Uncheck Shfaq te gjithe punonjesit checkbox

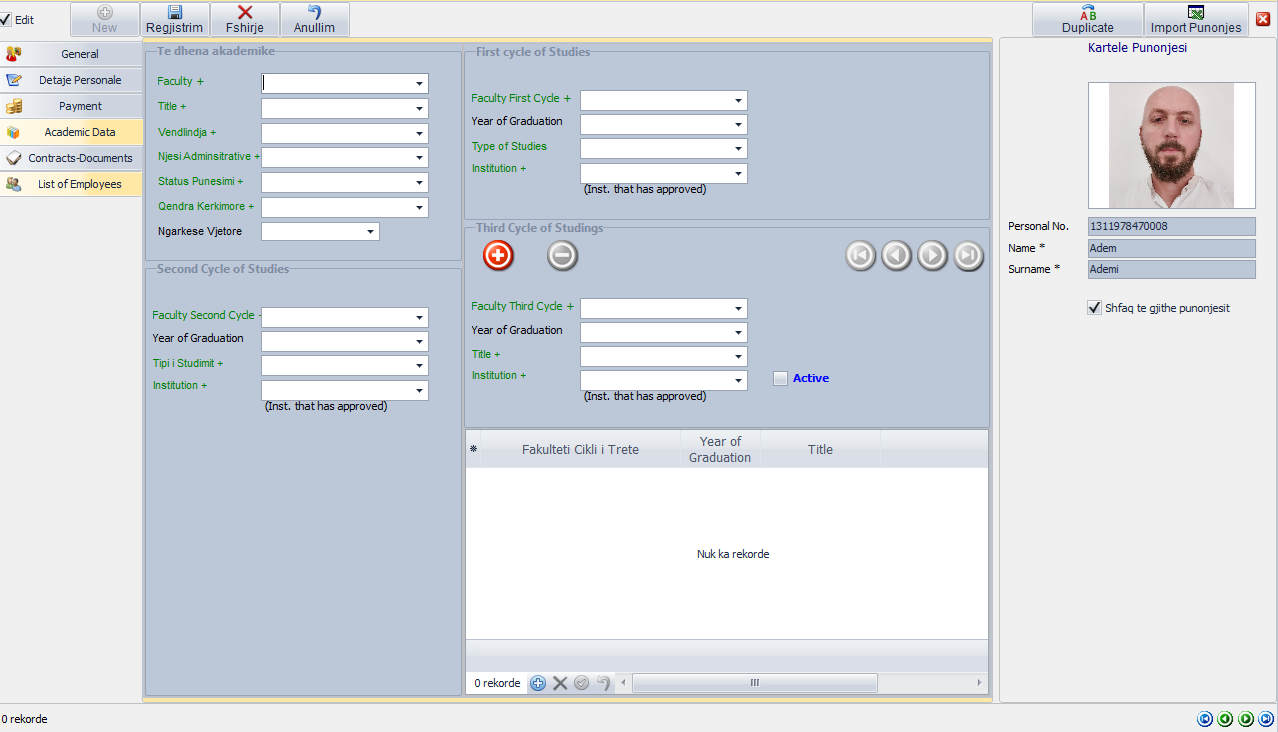tap(1094, 308)
